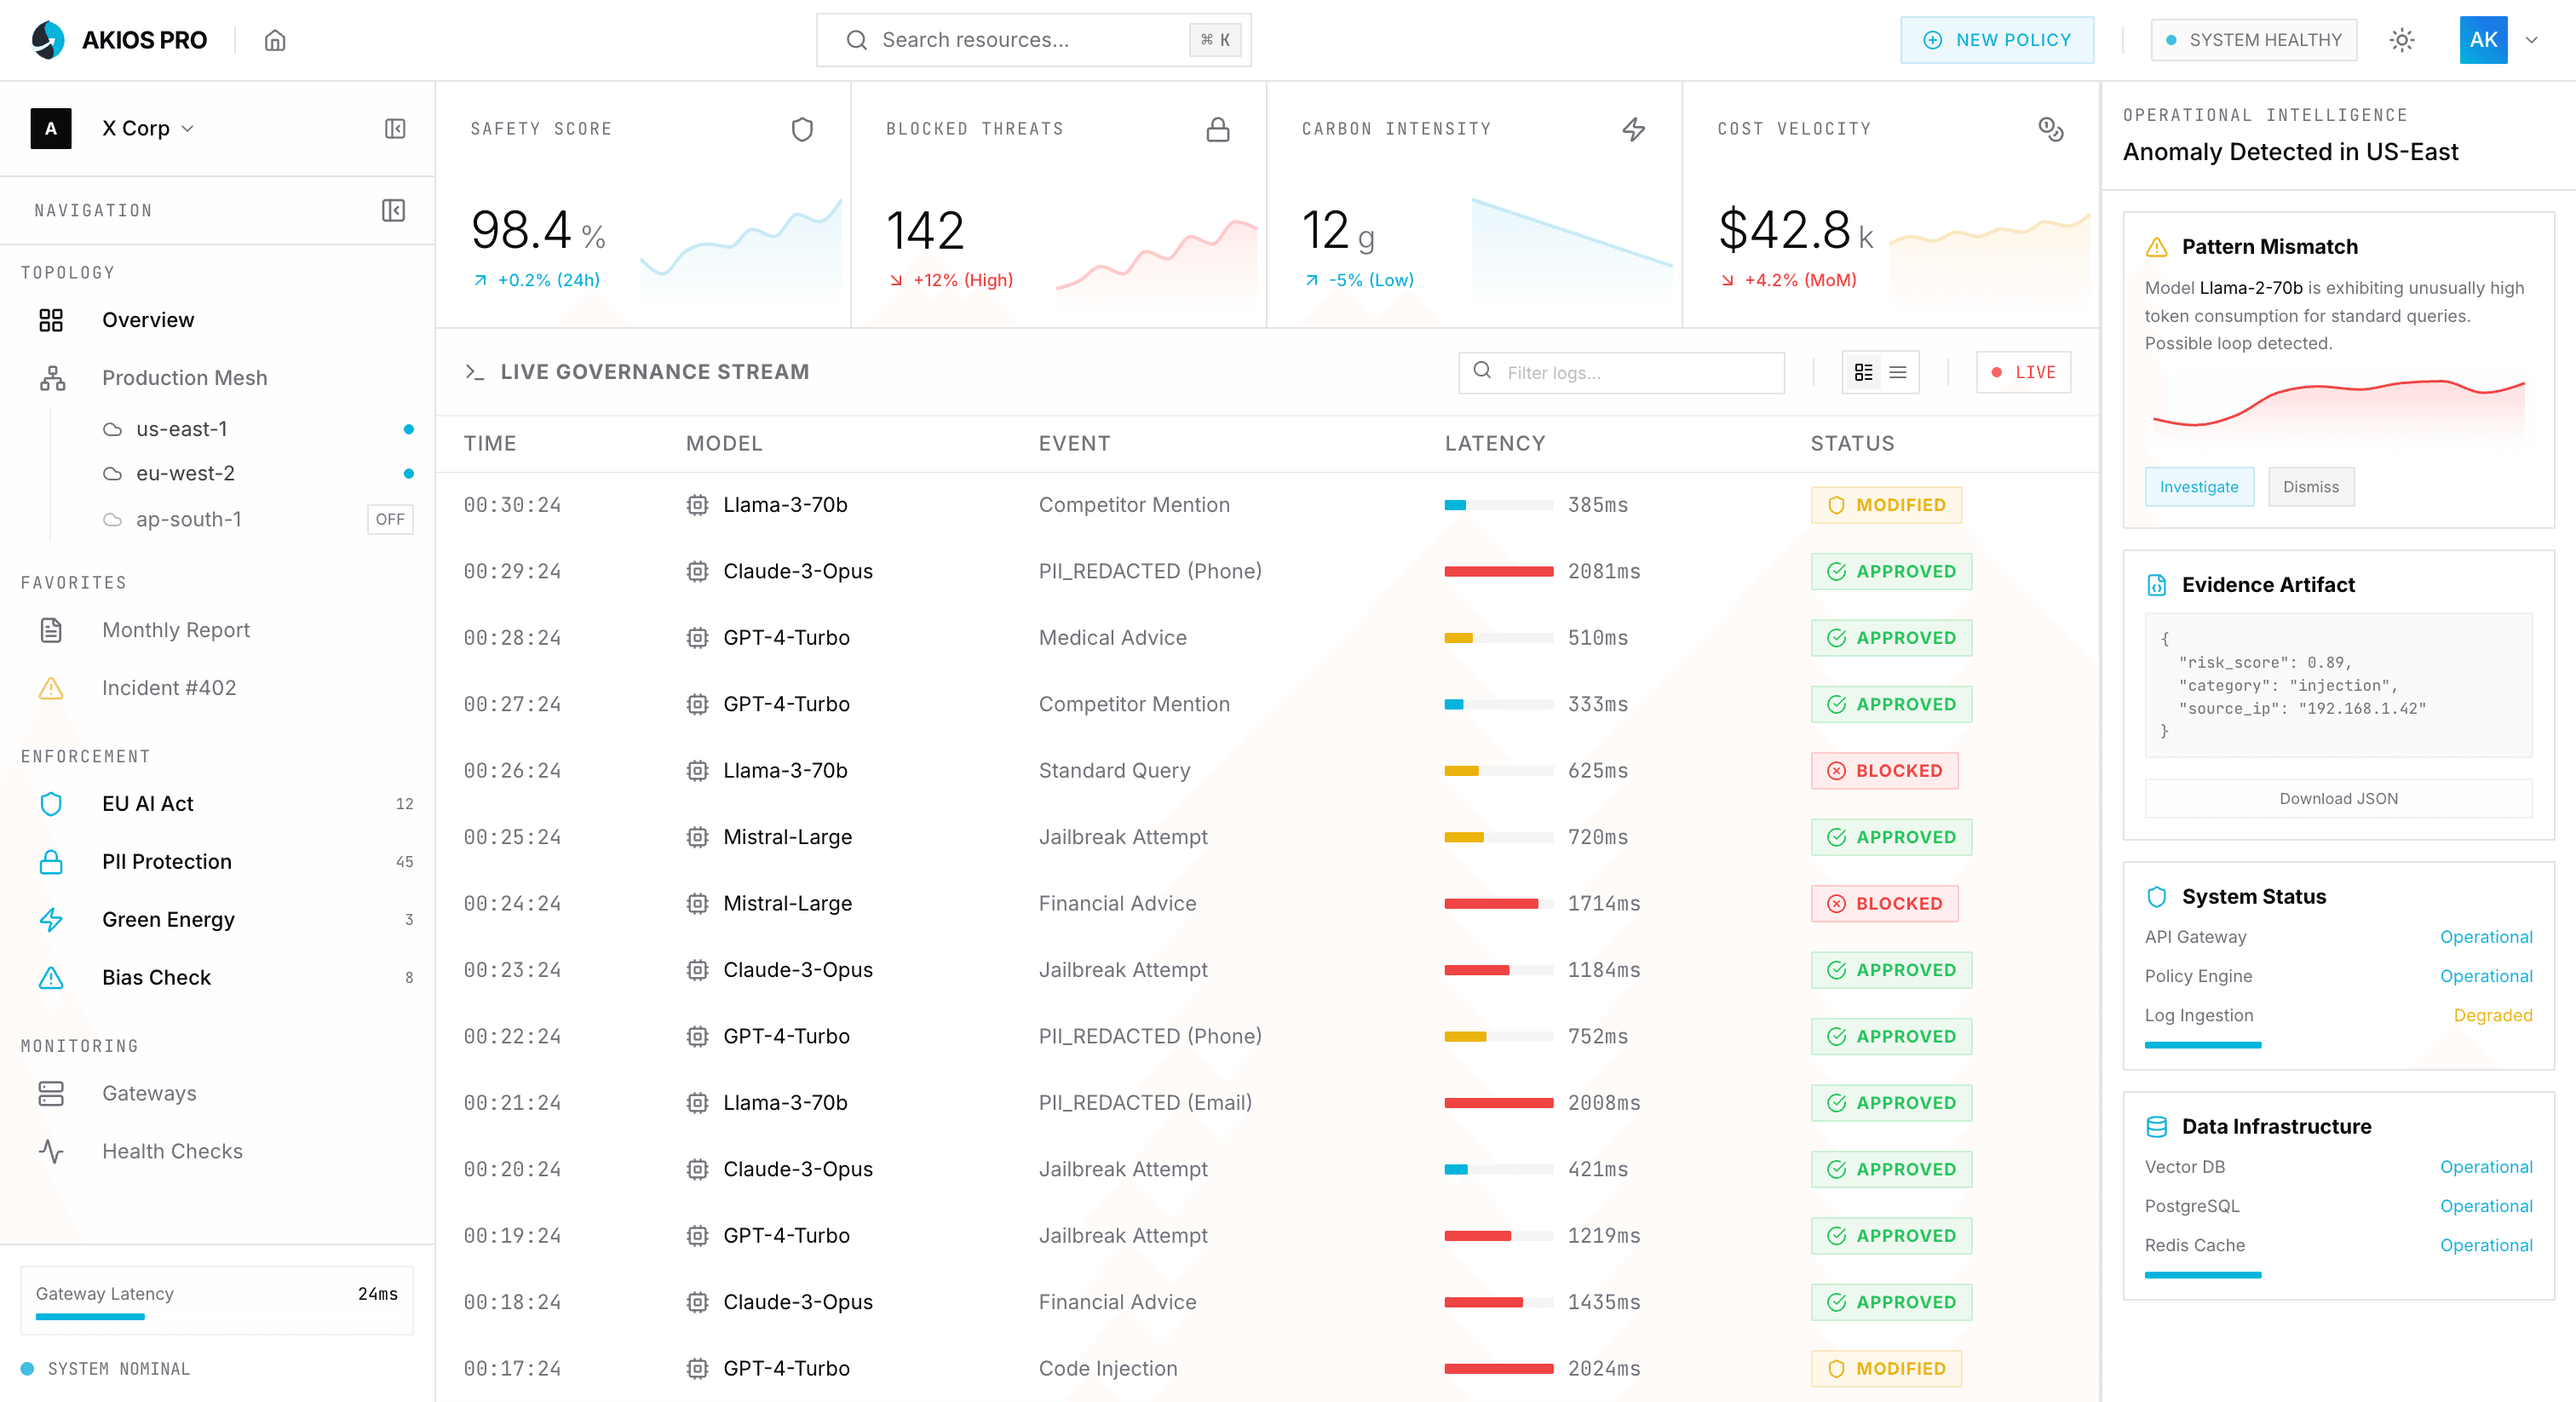This screenshot has width=2576, height=1402.
Task: Select Overview in the Topology menu
Action: [x=147, y=319]
